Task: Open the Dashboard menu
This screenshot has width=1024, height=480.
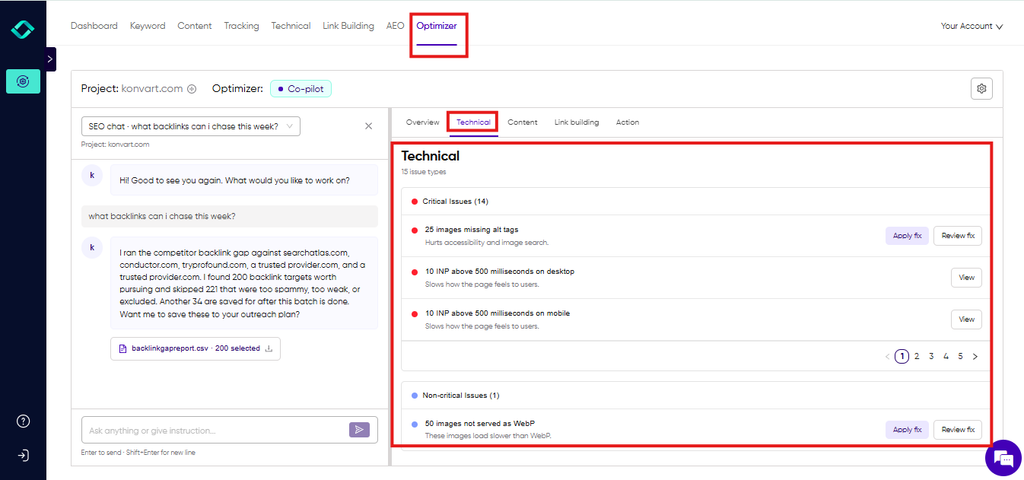Action: click(94, 26)
